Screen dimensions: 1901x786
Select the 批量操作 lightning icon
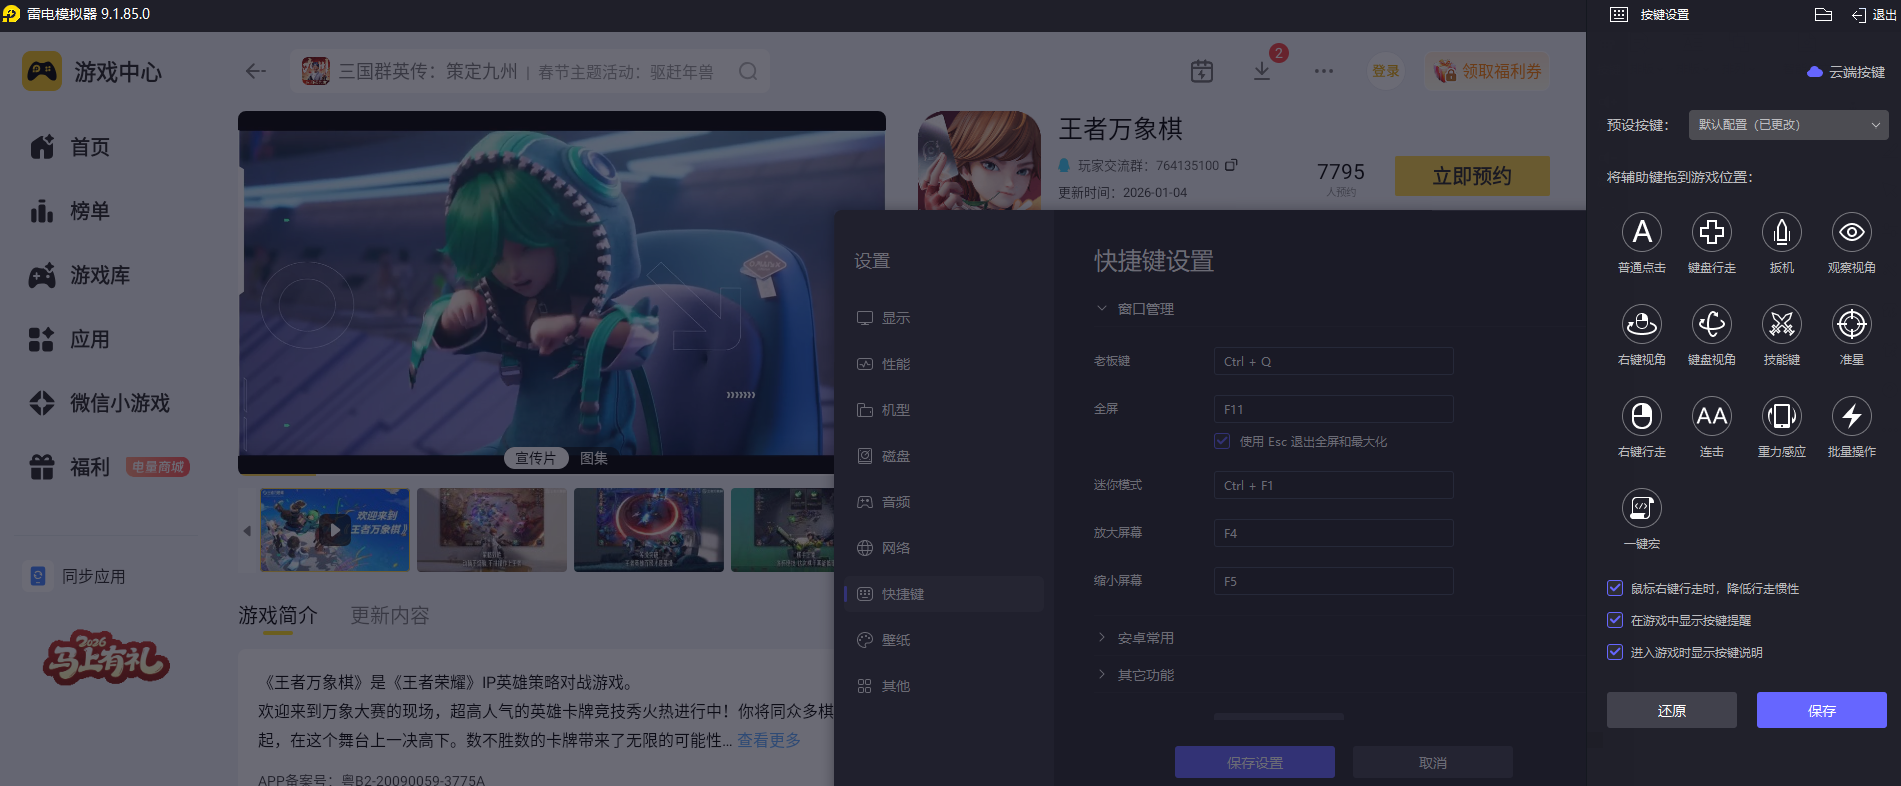click(x=1851, y=416)
